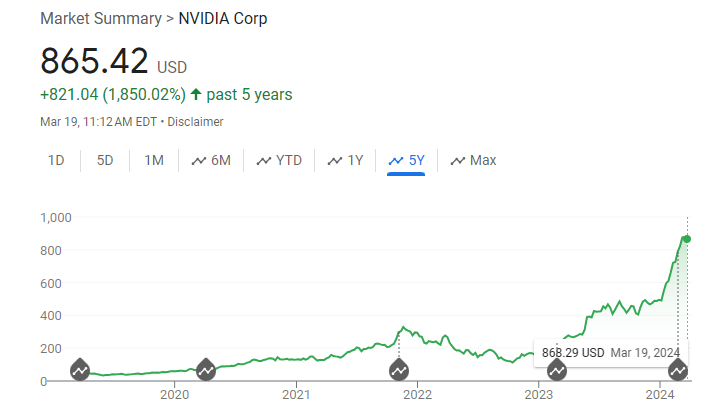Screen dimensions: 726x415
Task: Click the event marker icon after 2020
Action: click(x=206, y=370)
